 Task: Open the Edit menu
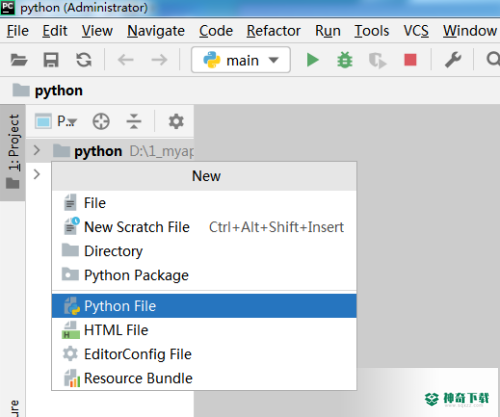coord(55,31)
